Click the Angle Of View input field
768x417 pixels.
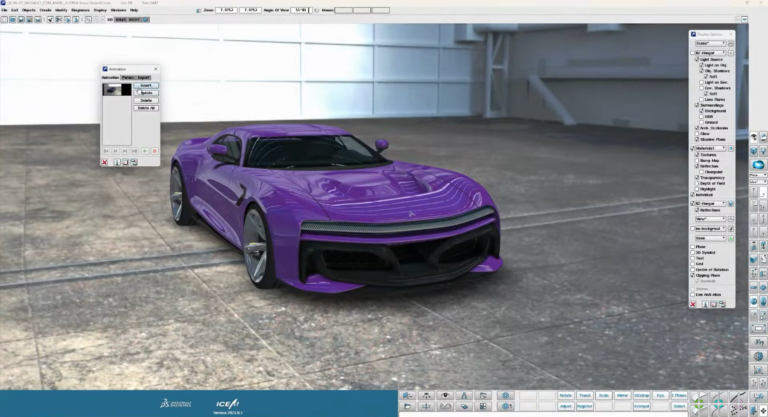(x=300, y=10)
